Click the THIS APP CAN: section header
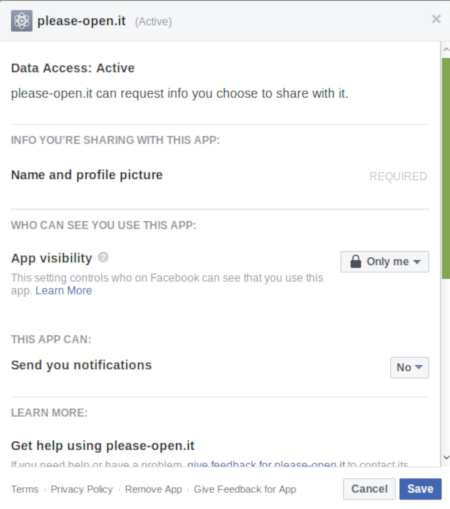 pyautogui.click(x=51, y=339)
